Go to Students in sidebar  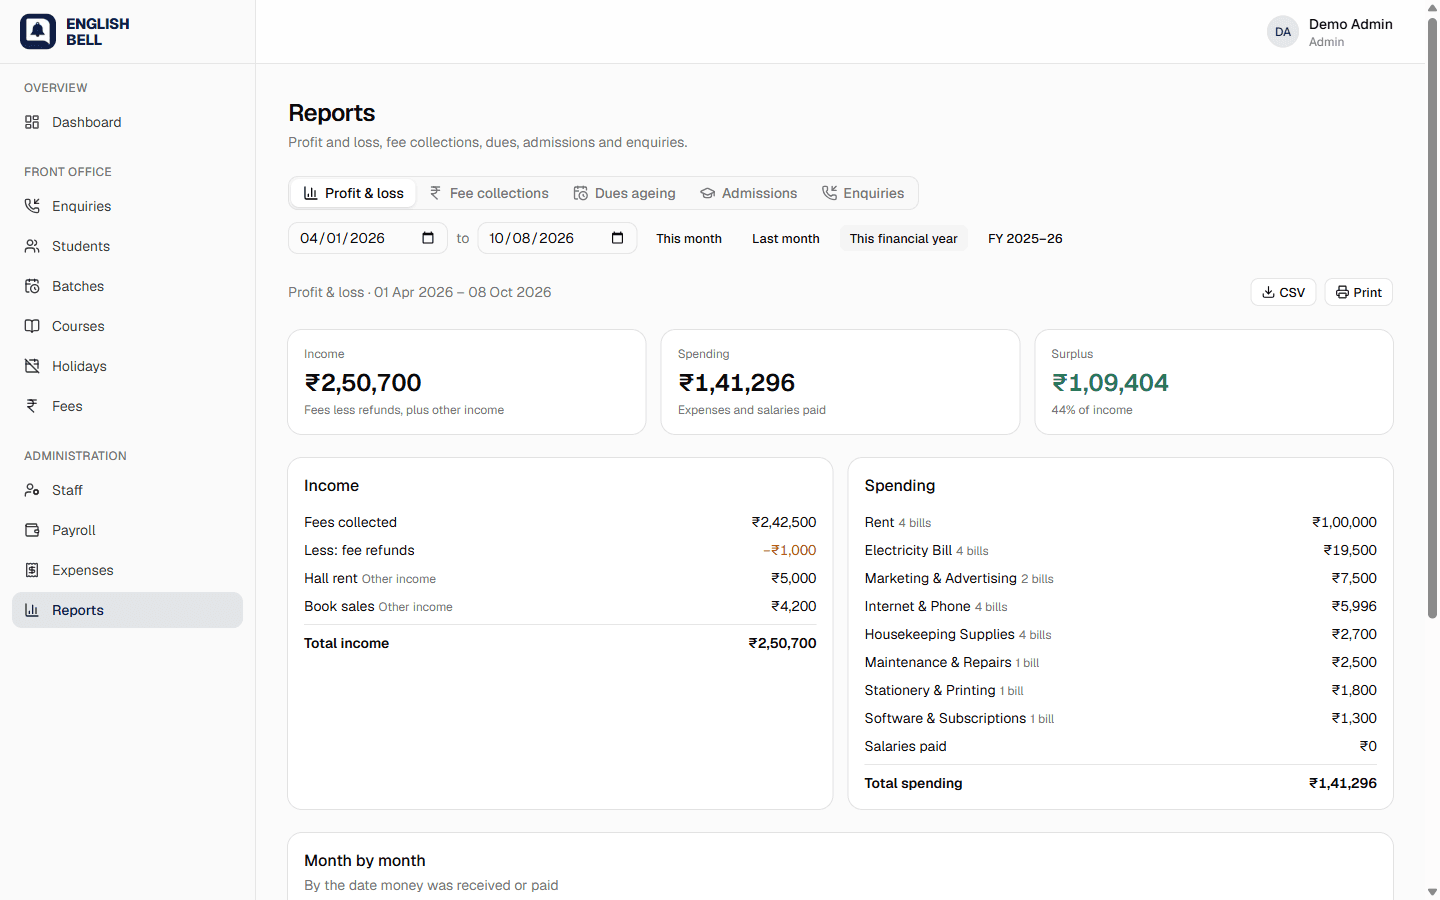click(127, 246)
